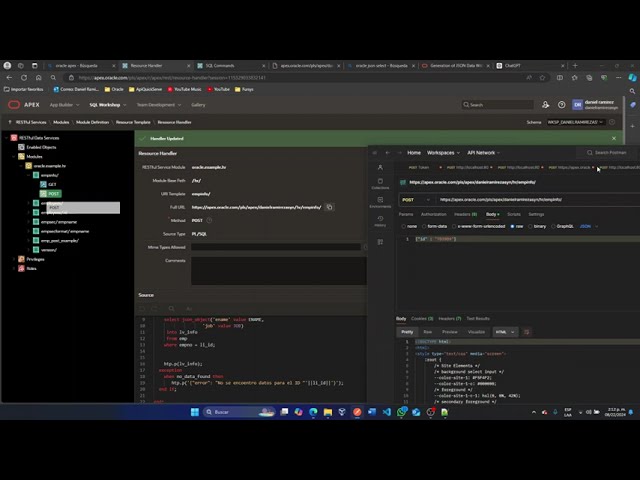Open a new browser tab
This screenshot has height=480, width=640.
(x=575, y=65)
